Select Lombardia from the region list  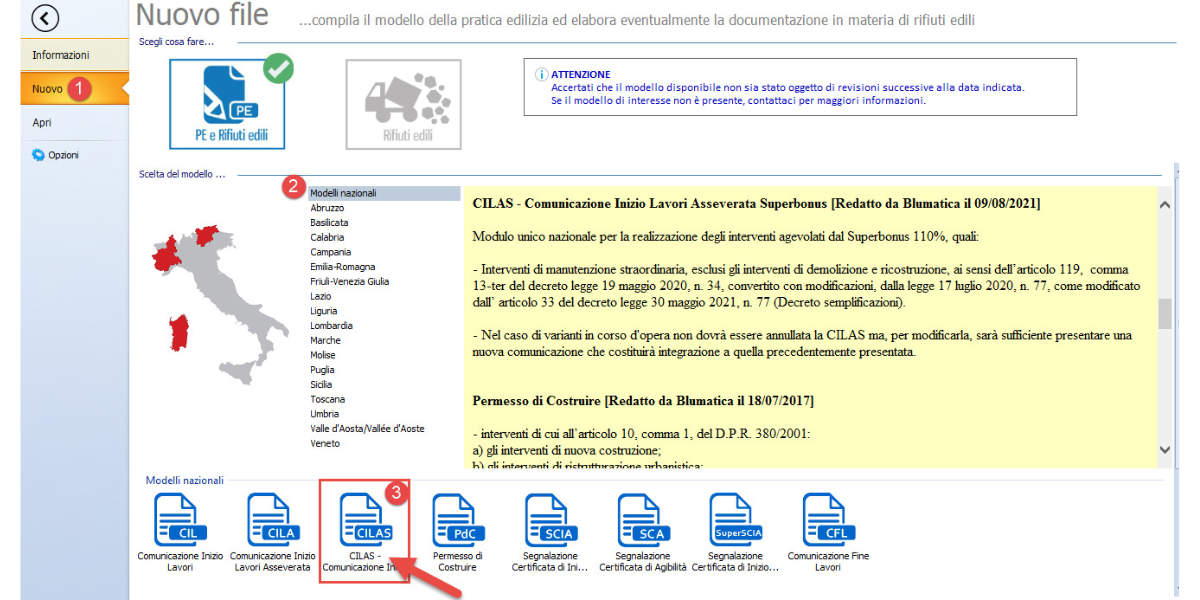click(x=331, y=326)
